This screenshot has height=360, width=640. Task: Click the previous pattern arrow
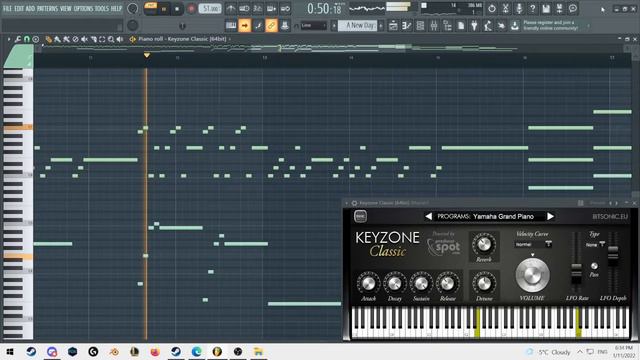pos(334,25)
